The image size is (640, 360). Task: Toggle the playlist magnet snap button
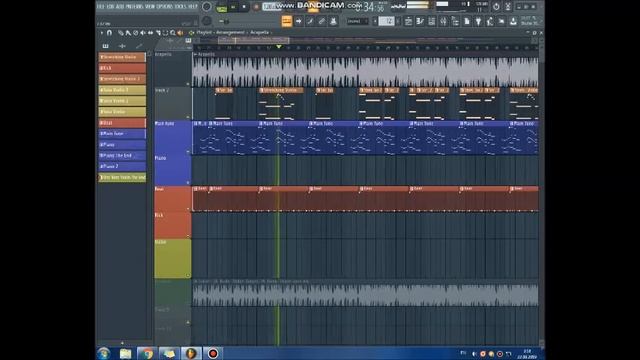109,33
